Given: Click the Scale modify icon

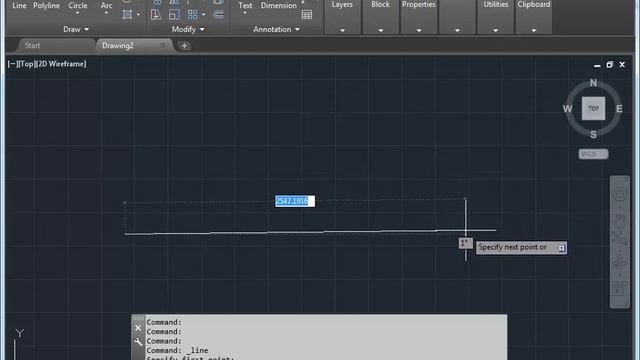Looking at the screenshot, I should coord(174,15).
